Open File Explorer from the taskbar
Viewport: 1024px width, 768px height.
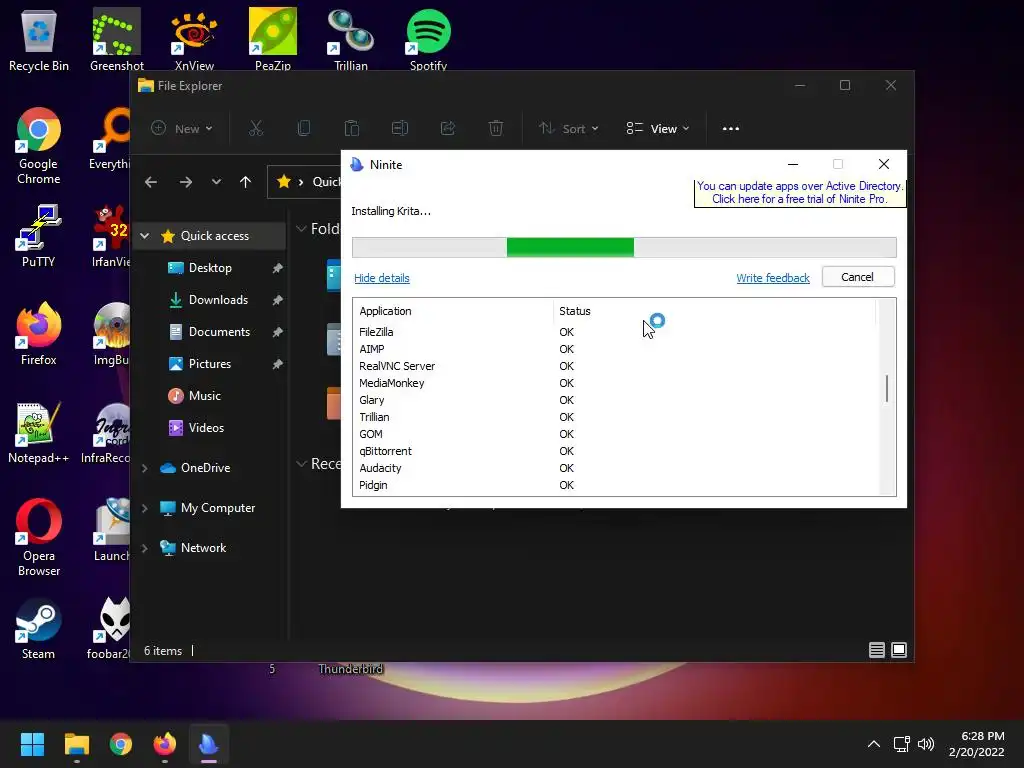click(x=76, y=744)
